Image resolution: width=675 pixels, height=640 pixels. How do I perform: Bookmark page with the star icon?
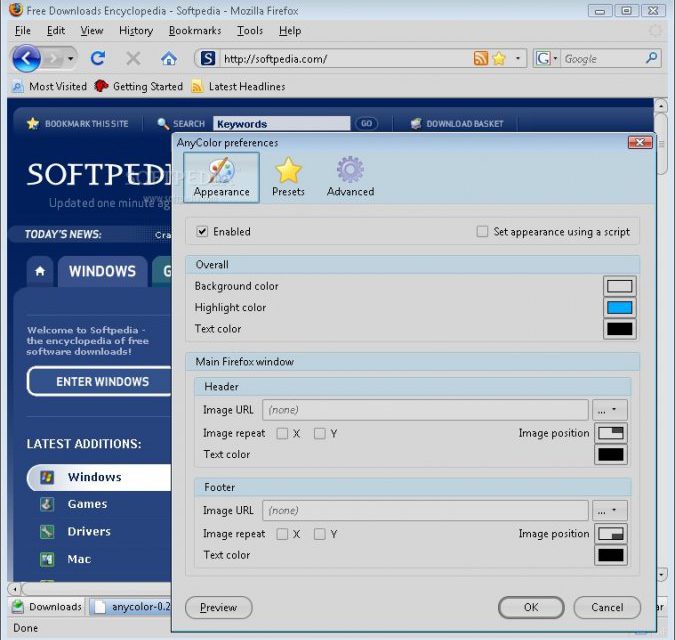point(499,59)
